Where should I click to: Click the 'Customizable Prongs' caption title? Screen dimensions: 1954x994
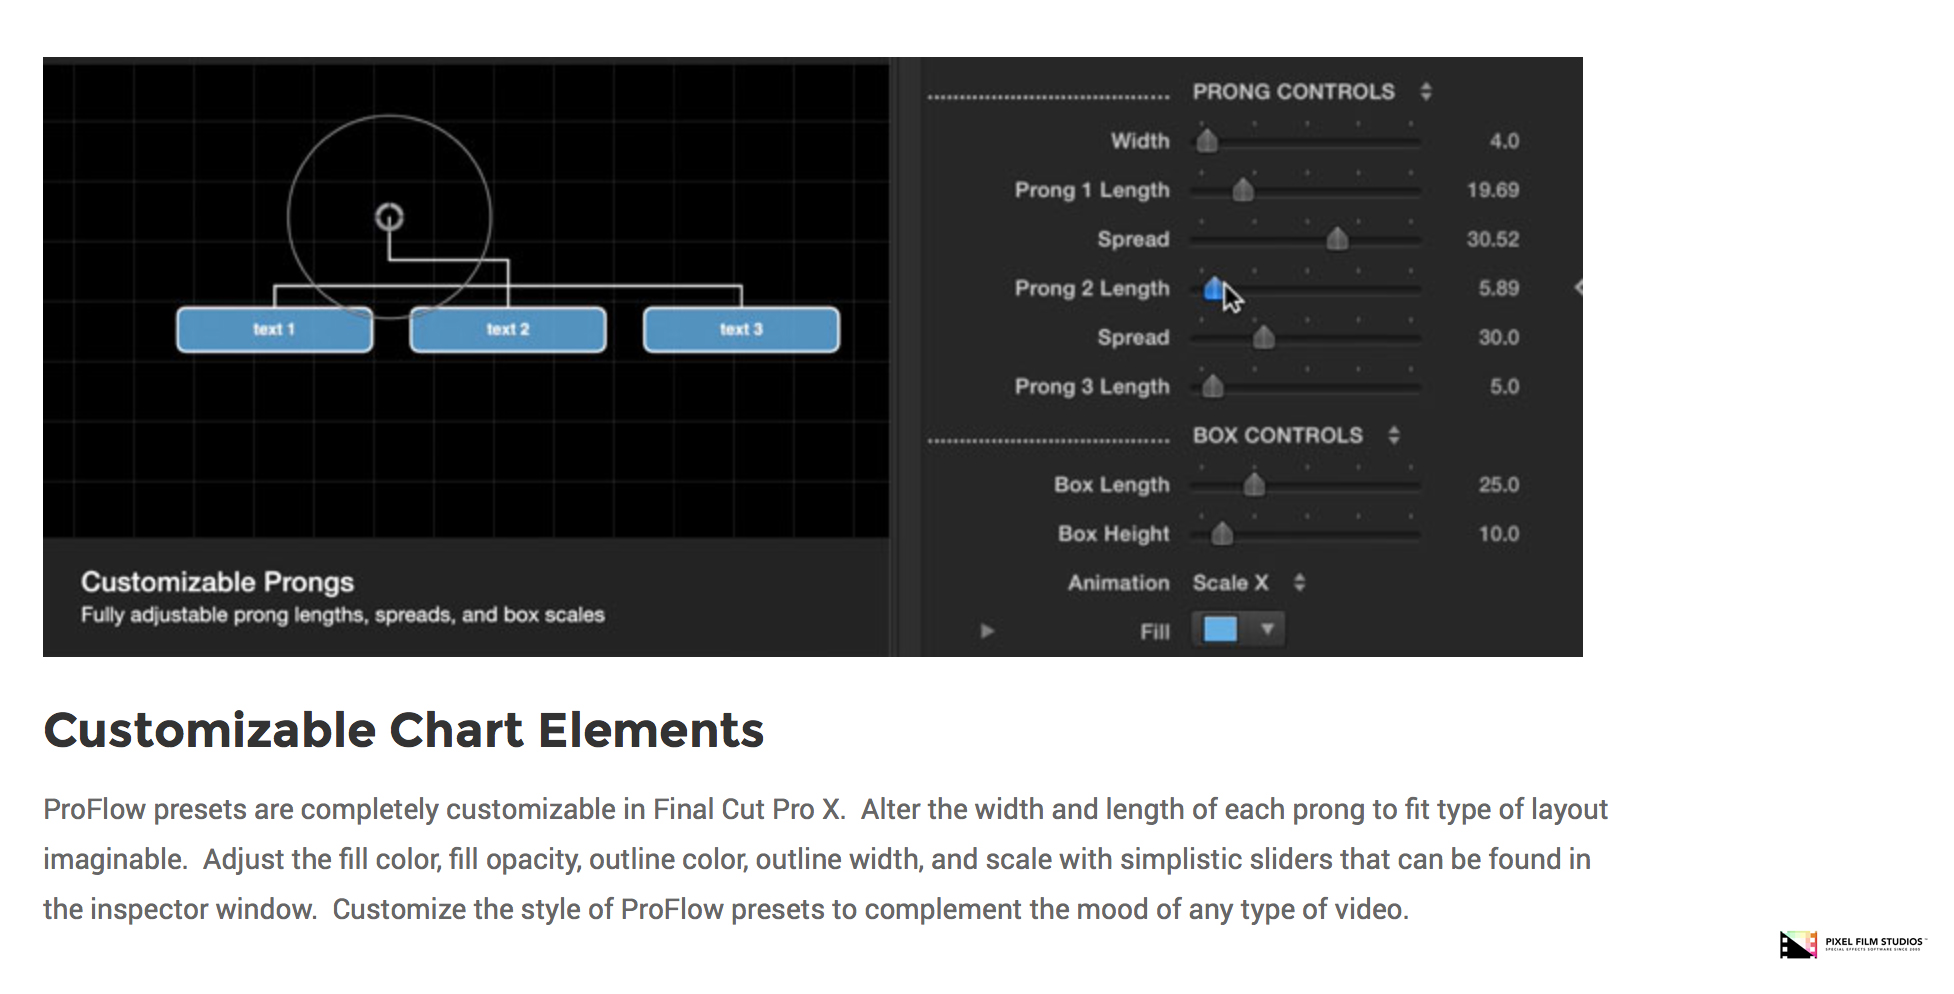point(218,582)
